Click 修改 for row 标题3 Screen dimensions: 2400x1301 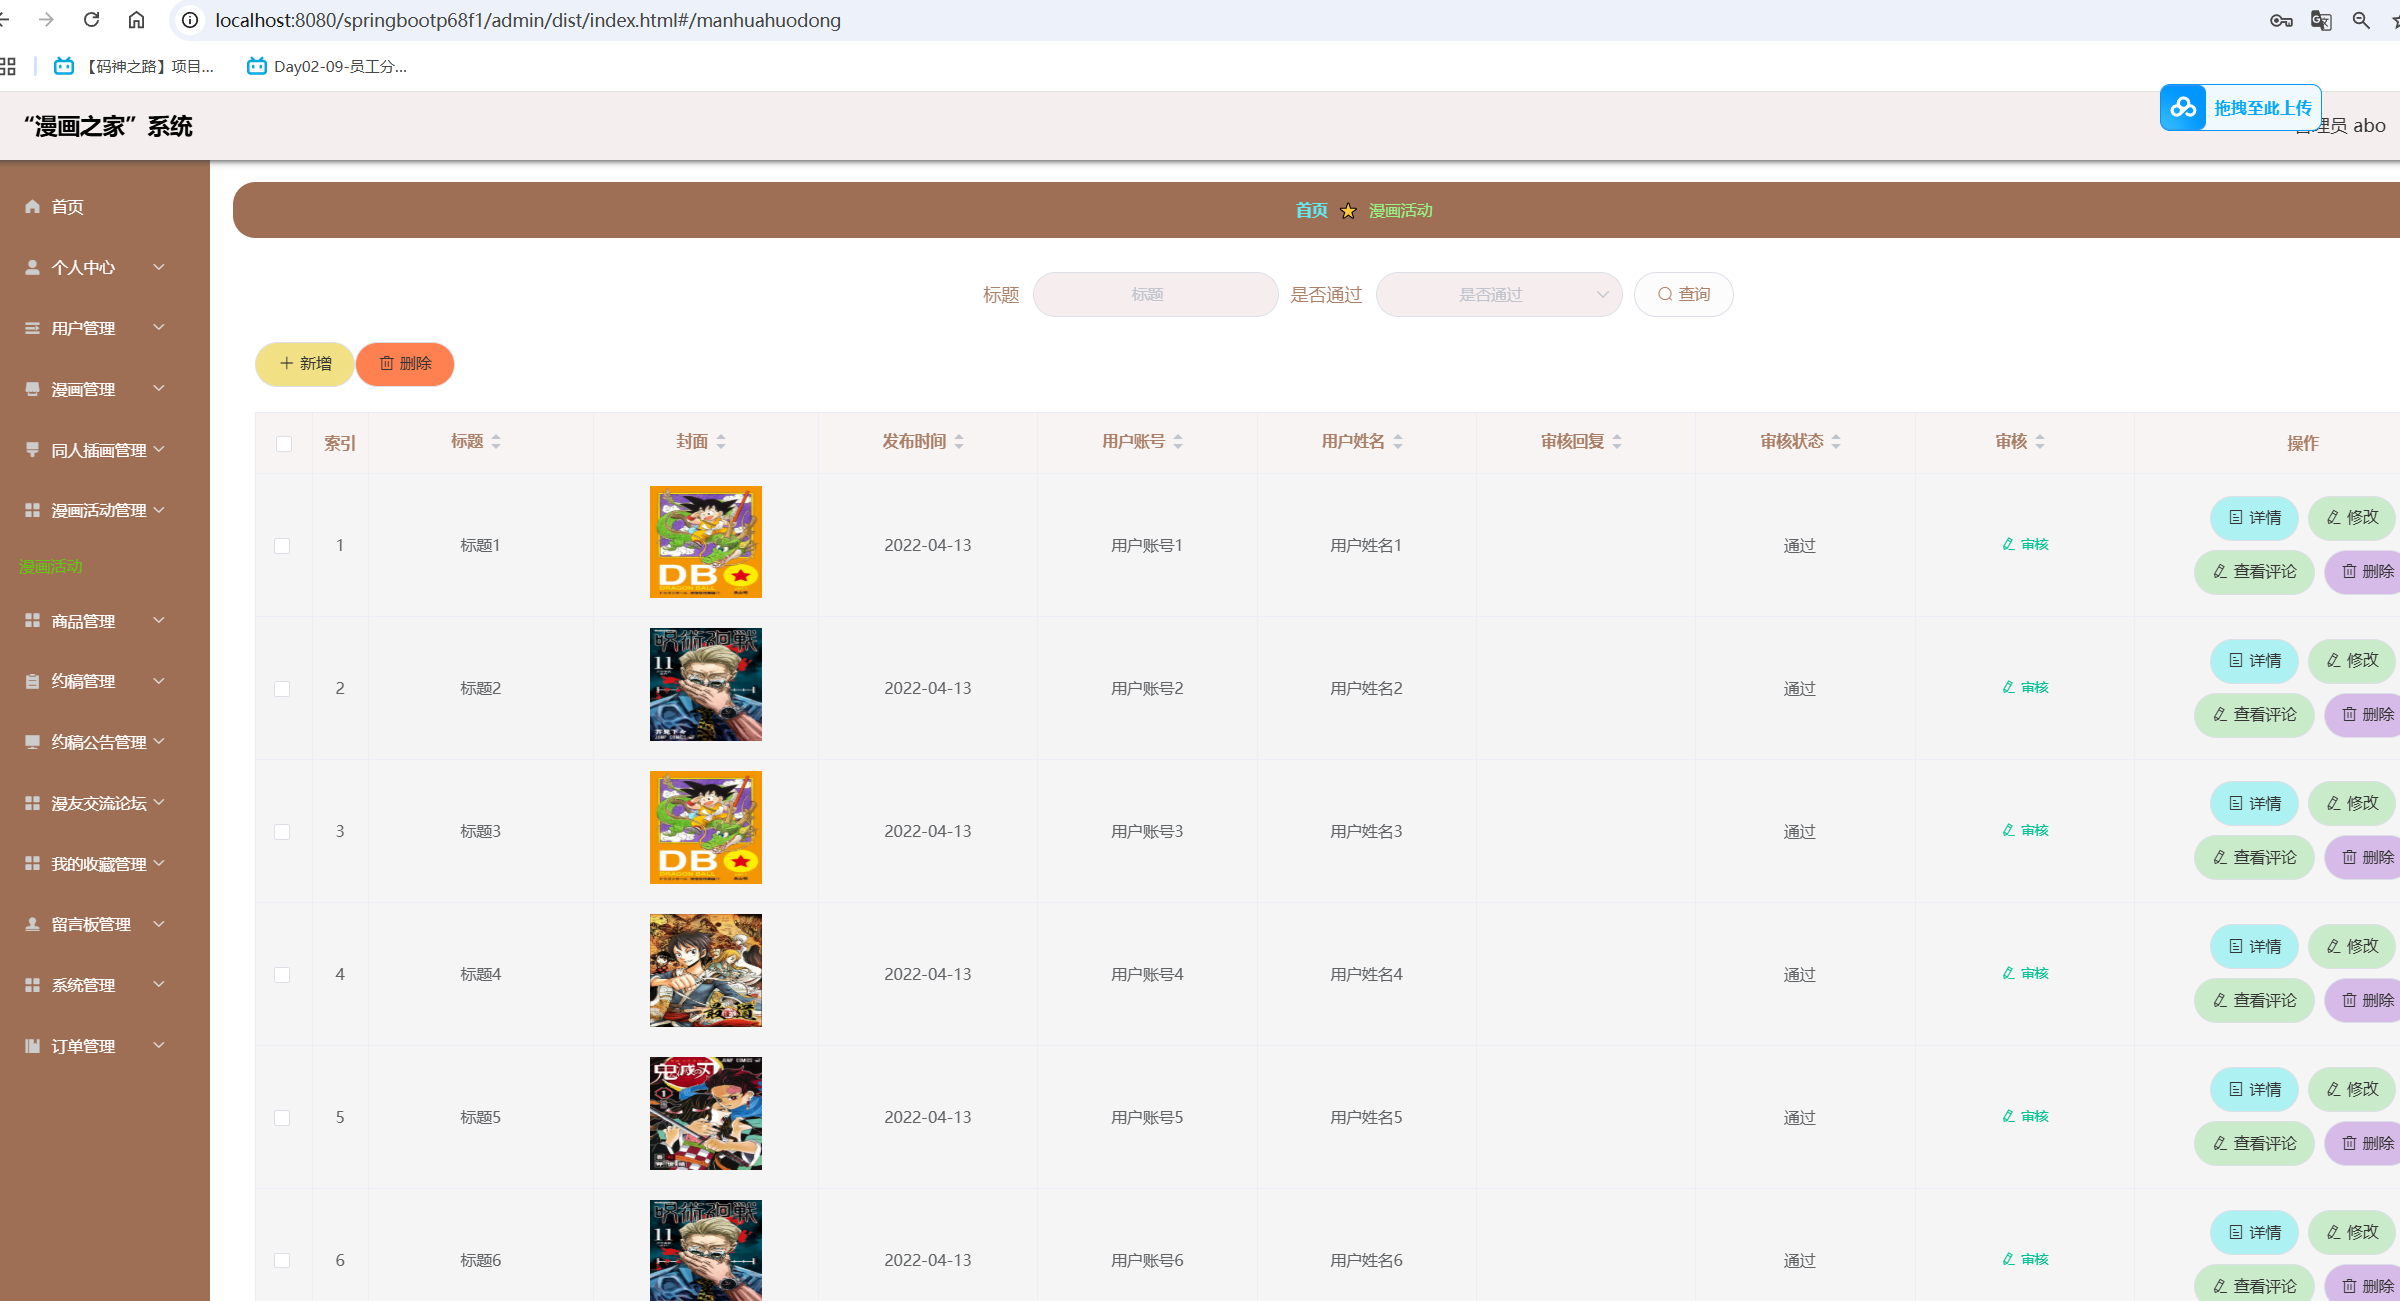[2352, 804]
